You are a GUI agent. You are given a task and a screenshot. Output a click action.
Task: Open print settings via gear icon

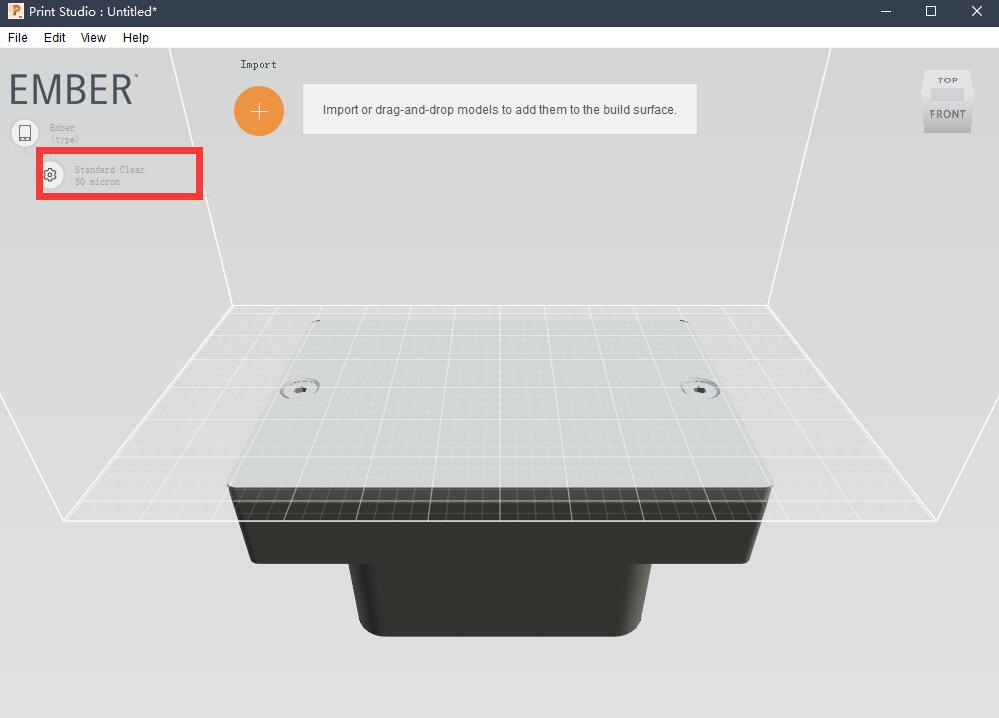point(50,175)
